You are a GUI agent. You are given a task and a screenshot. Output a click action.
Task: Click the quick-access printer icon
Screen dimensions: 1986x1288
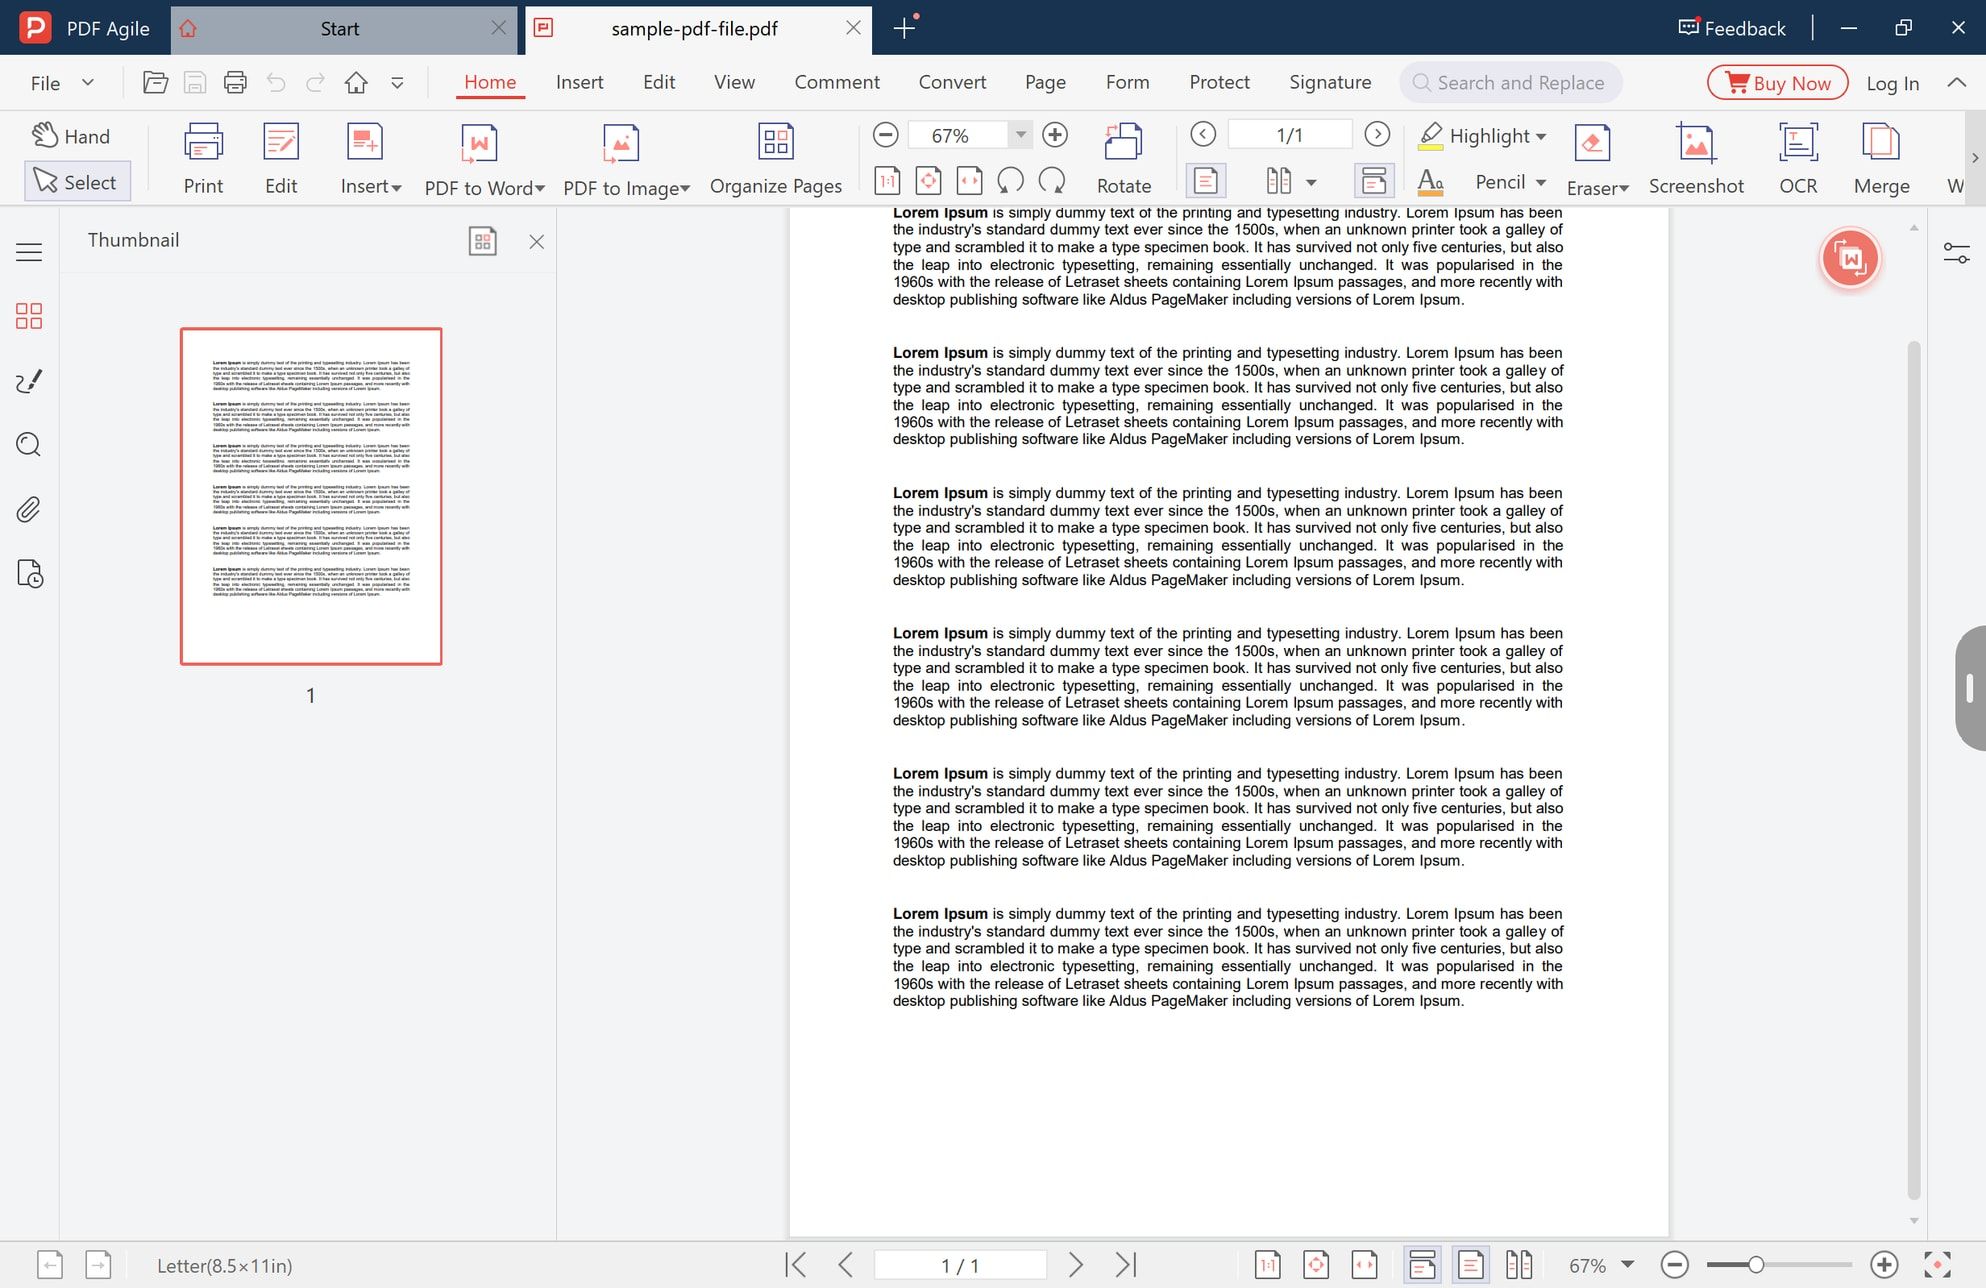[x=235, y=83]
